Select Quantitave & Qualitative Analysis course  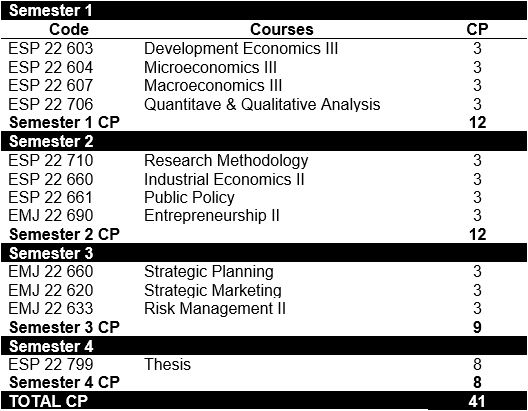coord(262,104)
